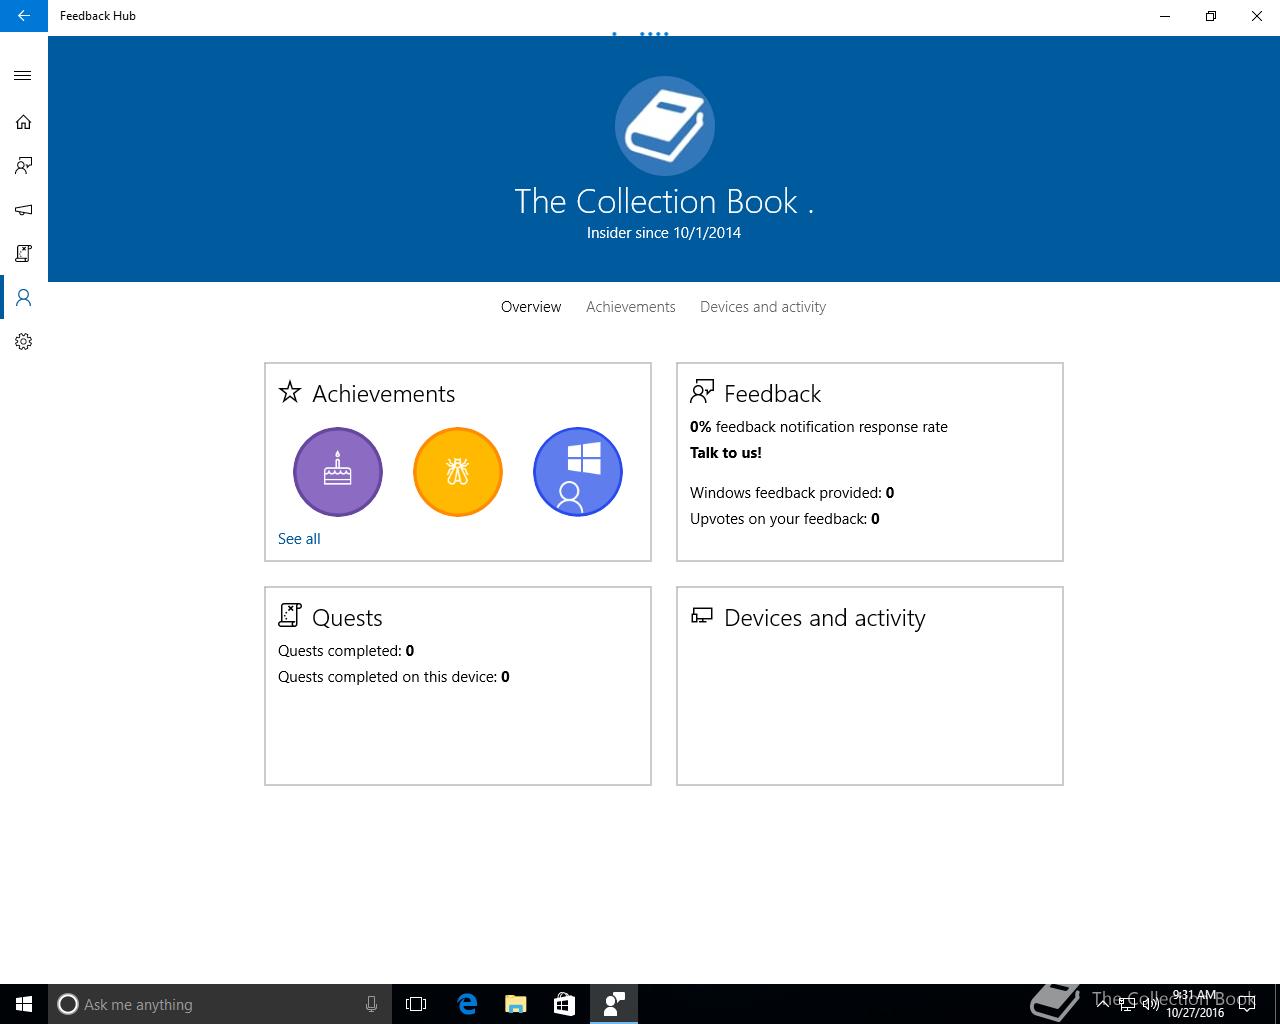The image size is (1280, 1024).
Task: Go back with the back arrow
Action: point(23,16)
